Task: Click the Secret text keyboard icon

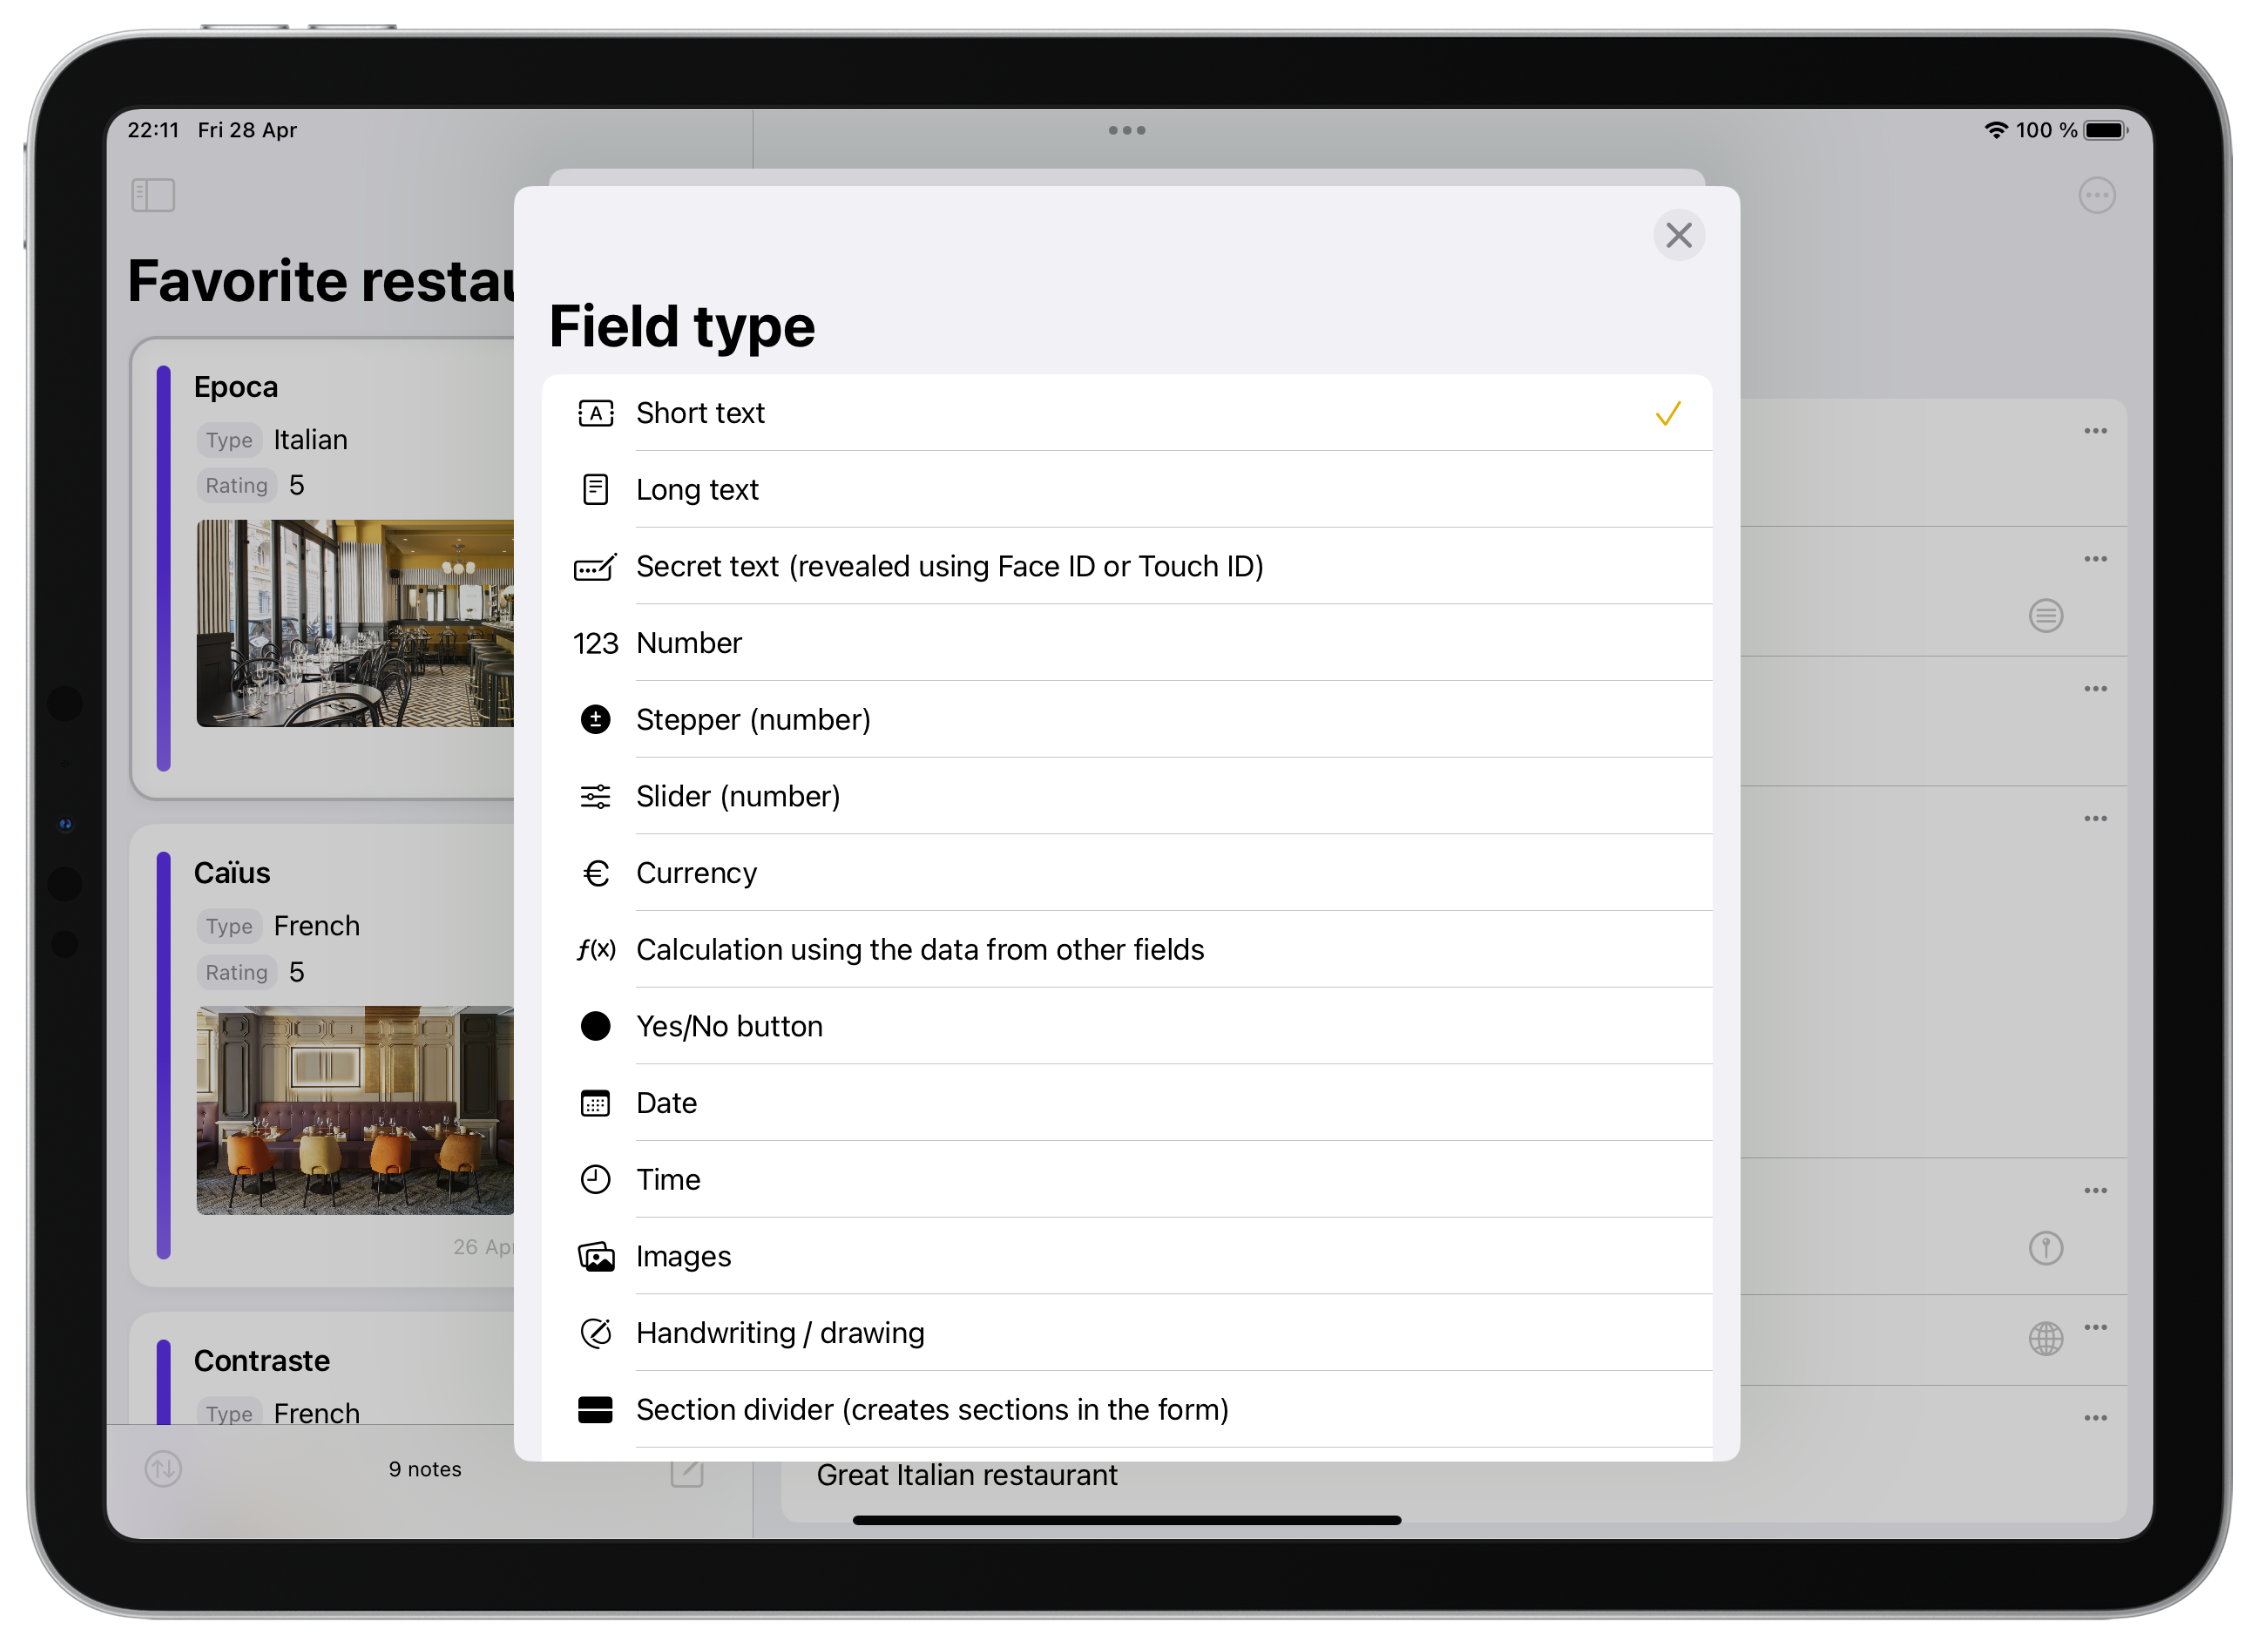Action: point(595,567)
